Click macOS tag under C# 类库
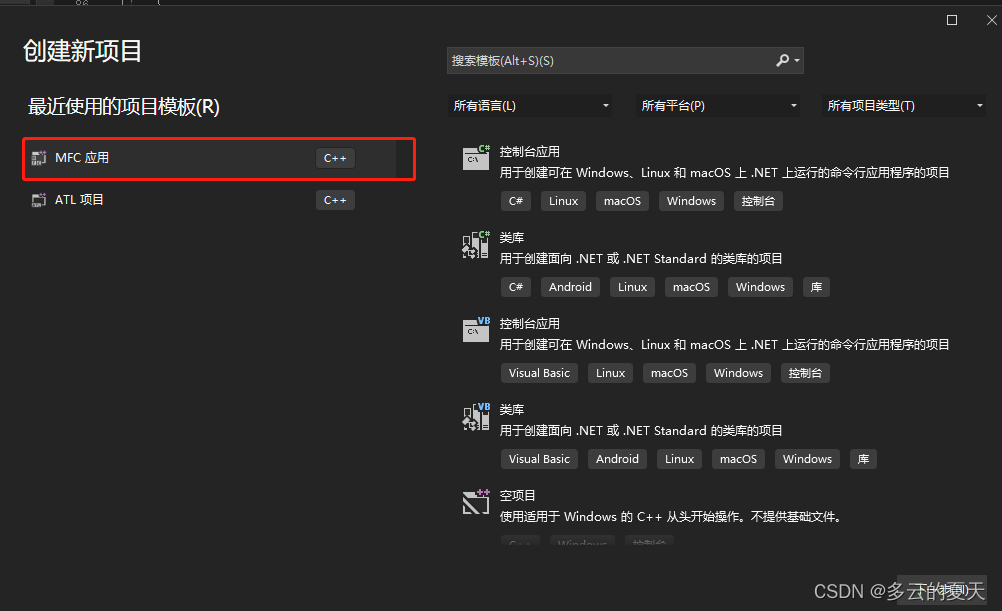This screenshot has height=611, width=1002. 691,287
